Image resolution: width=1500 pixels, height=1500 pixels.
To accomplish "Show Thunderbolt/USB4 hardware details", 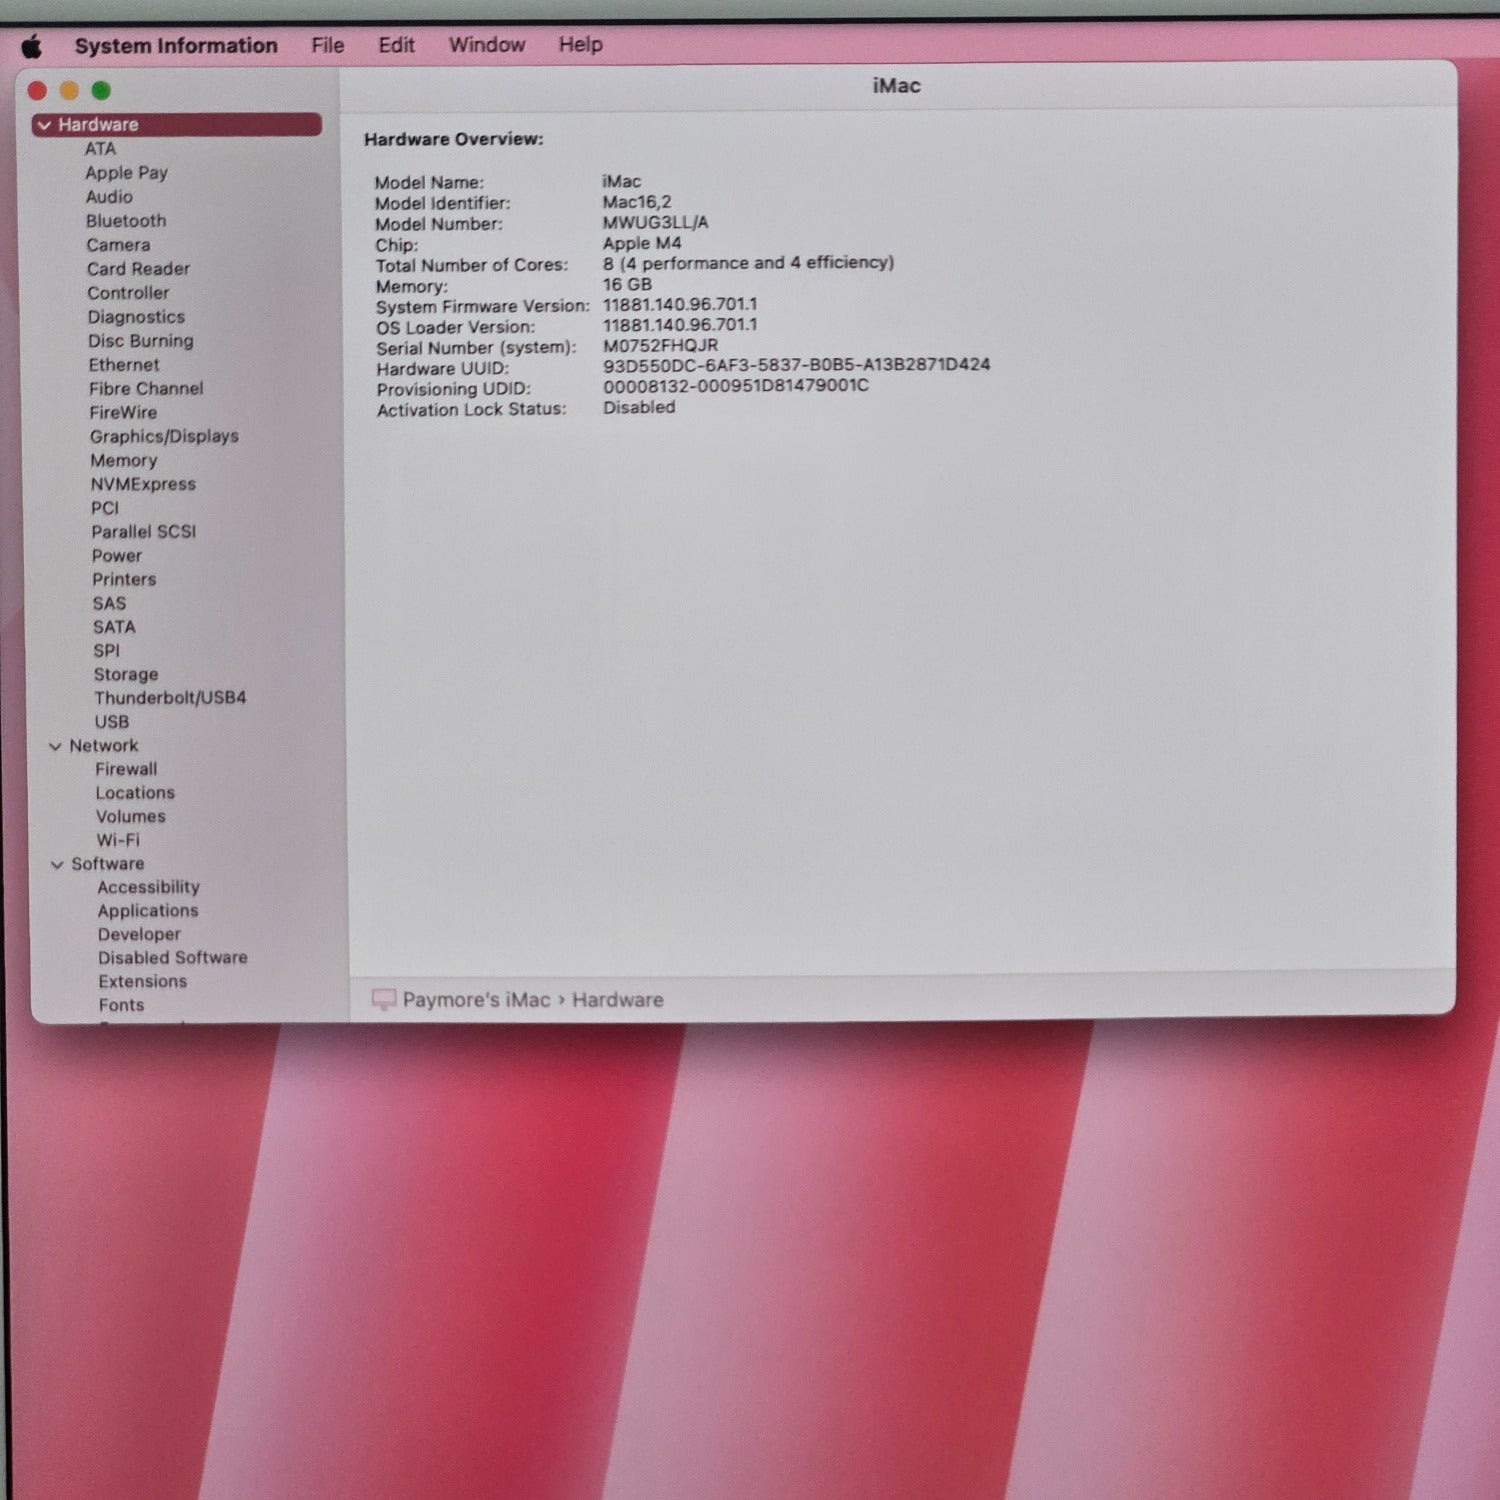I will (170, 697).
